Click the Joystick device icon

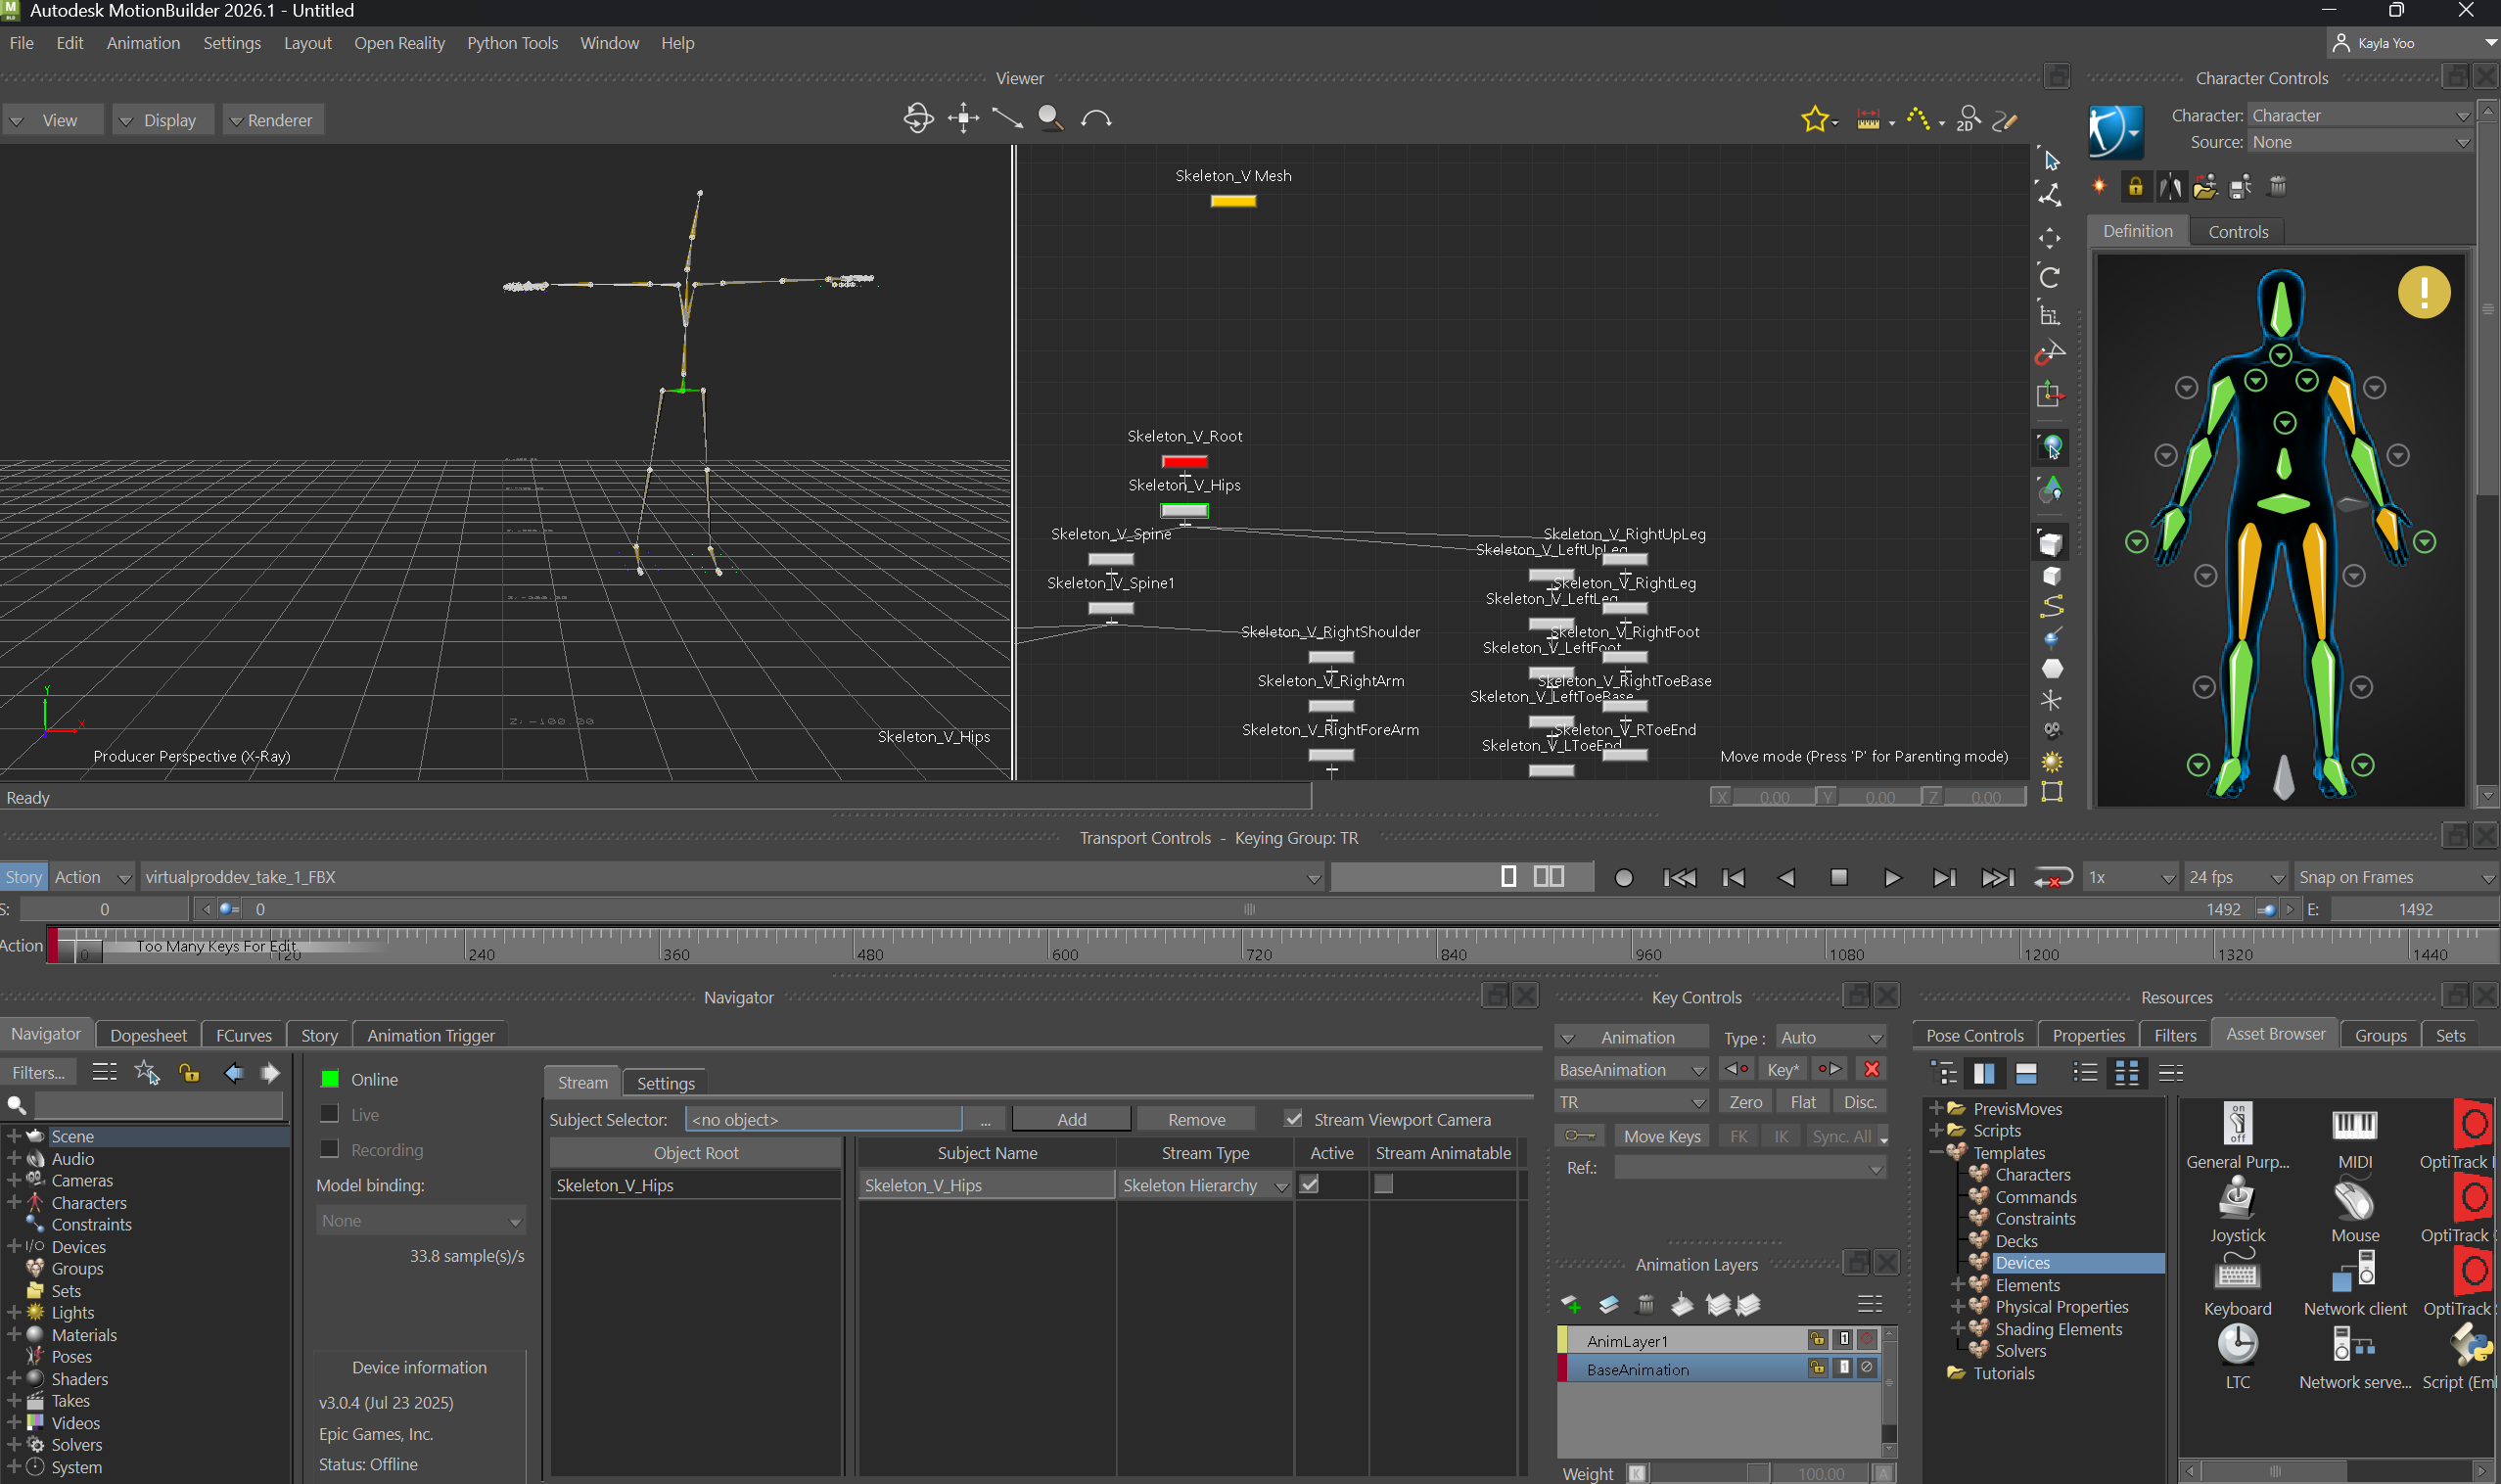(x=2236, y=1199)
